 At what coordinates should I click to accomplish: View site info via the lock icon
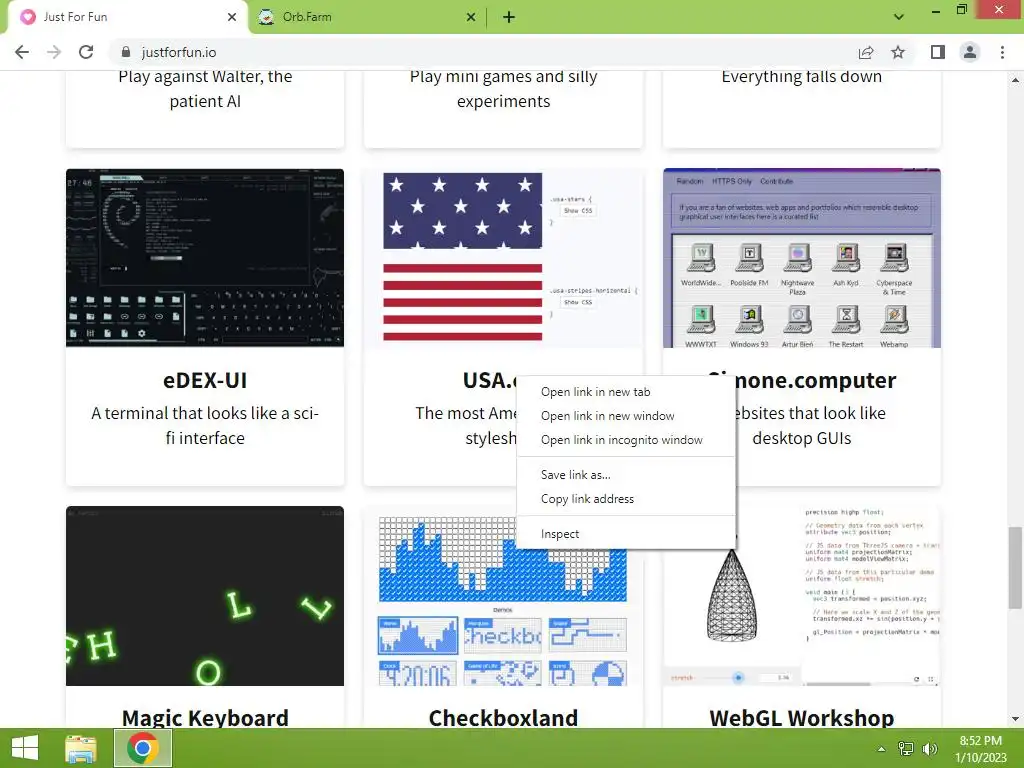tap(126, 52)
